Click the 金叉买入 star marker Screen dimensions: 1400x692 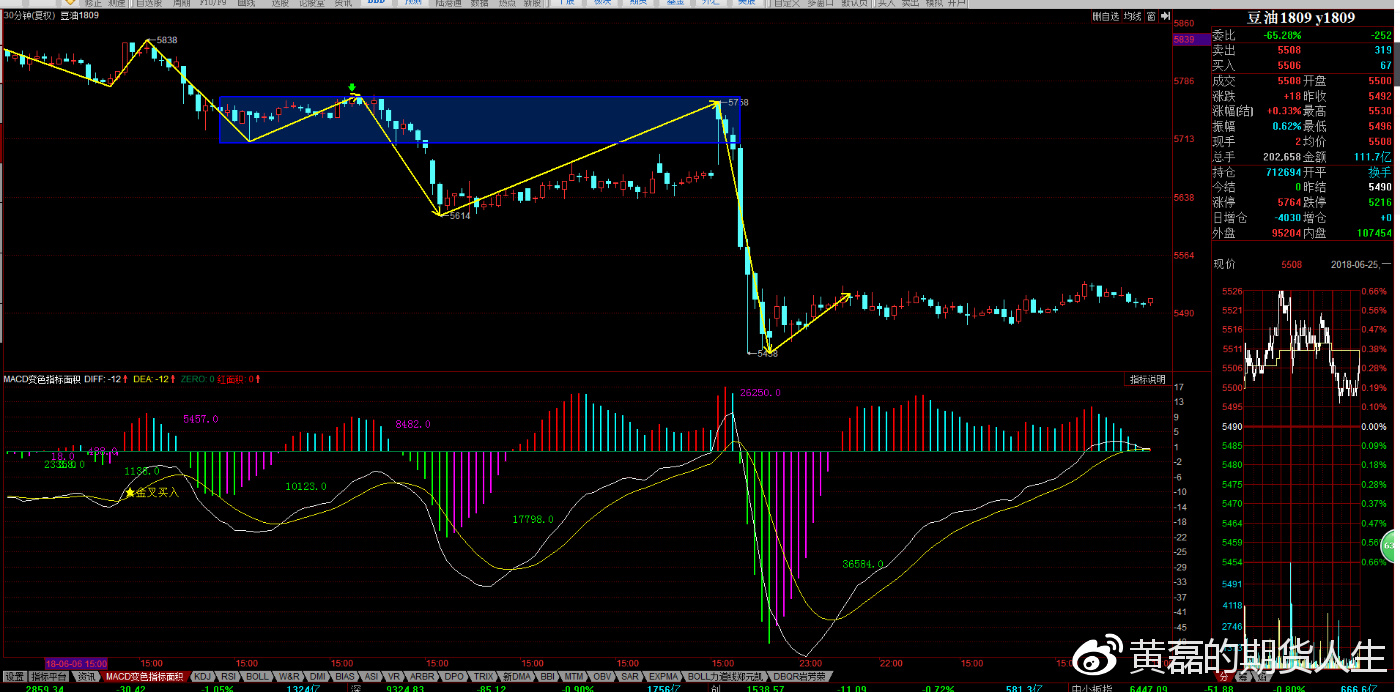click(129, 493)
